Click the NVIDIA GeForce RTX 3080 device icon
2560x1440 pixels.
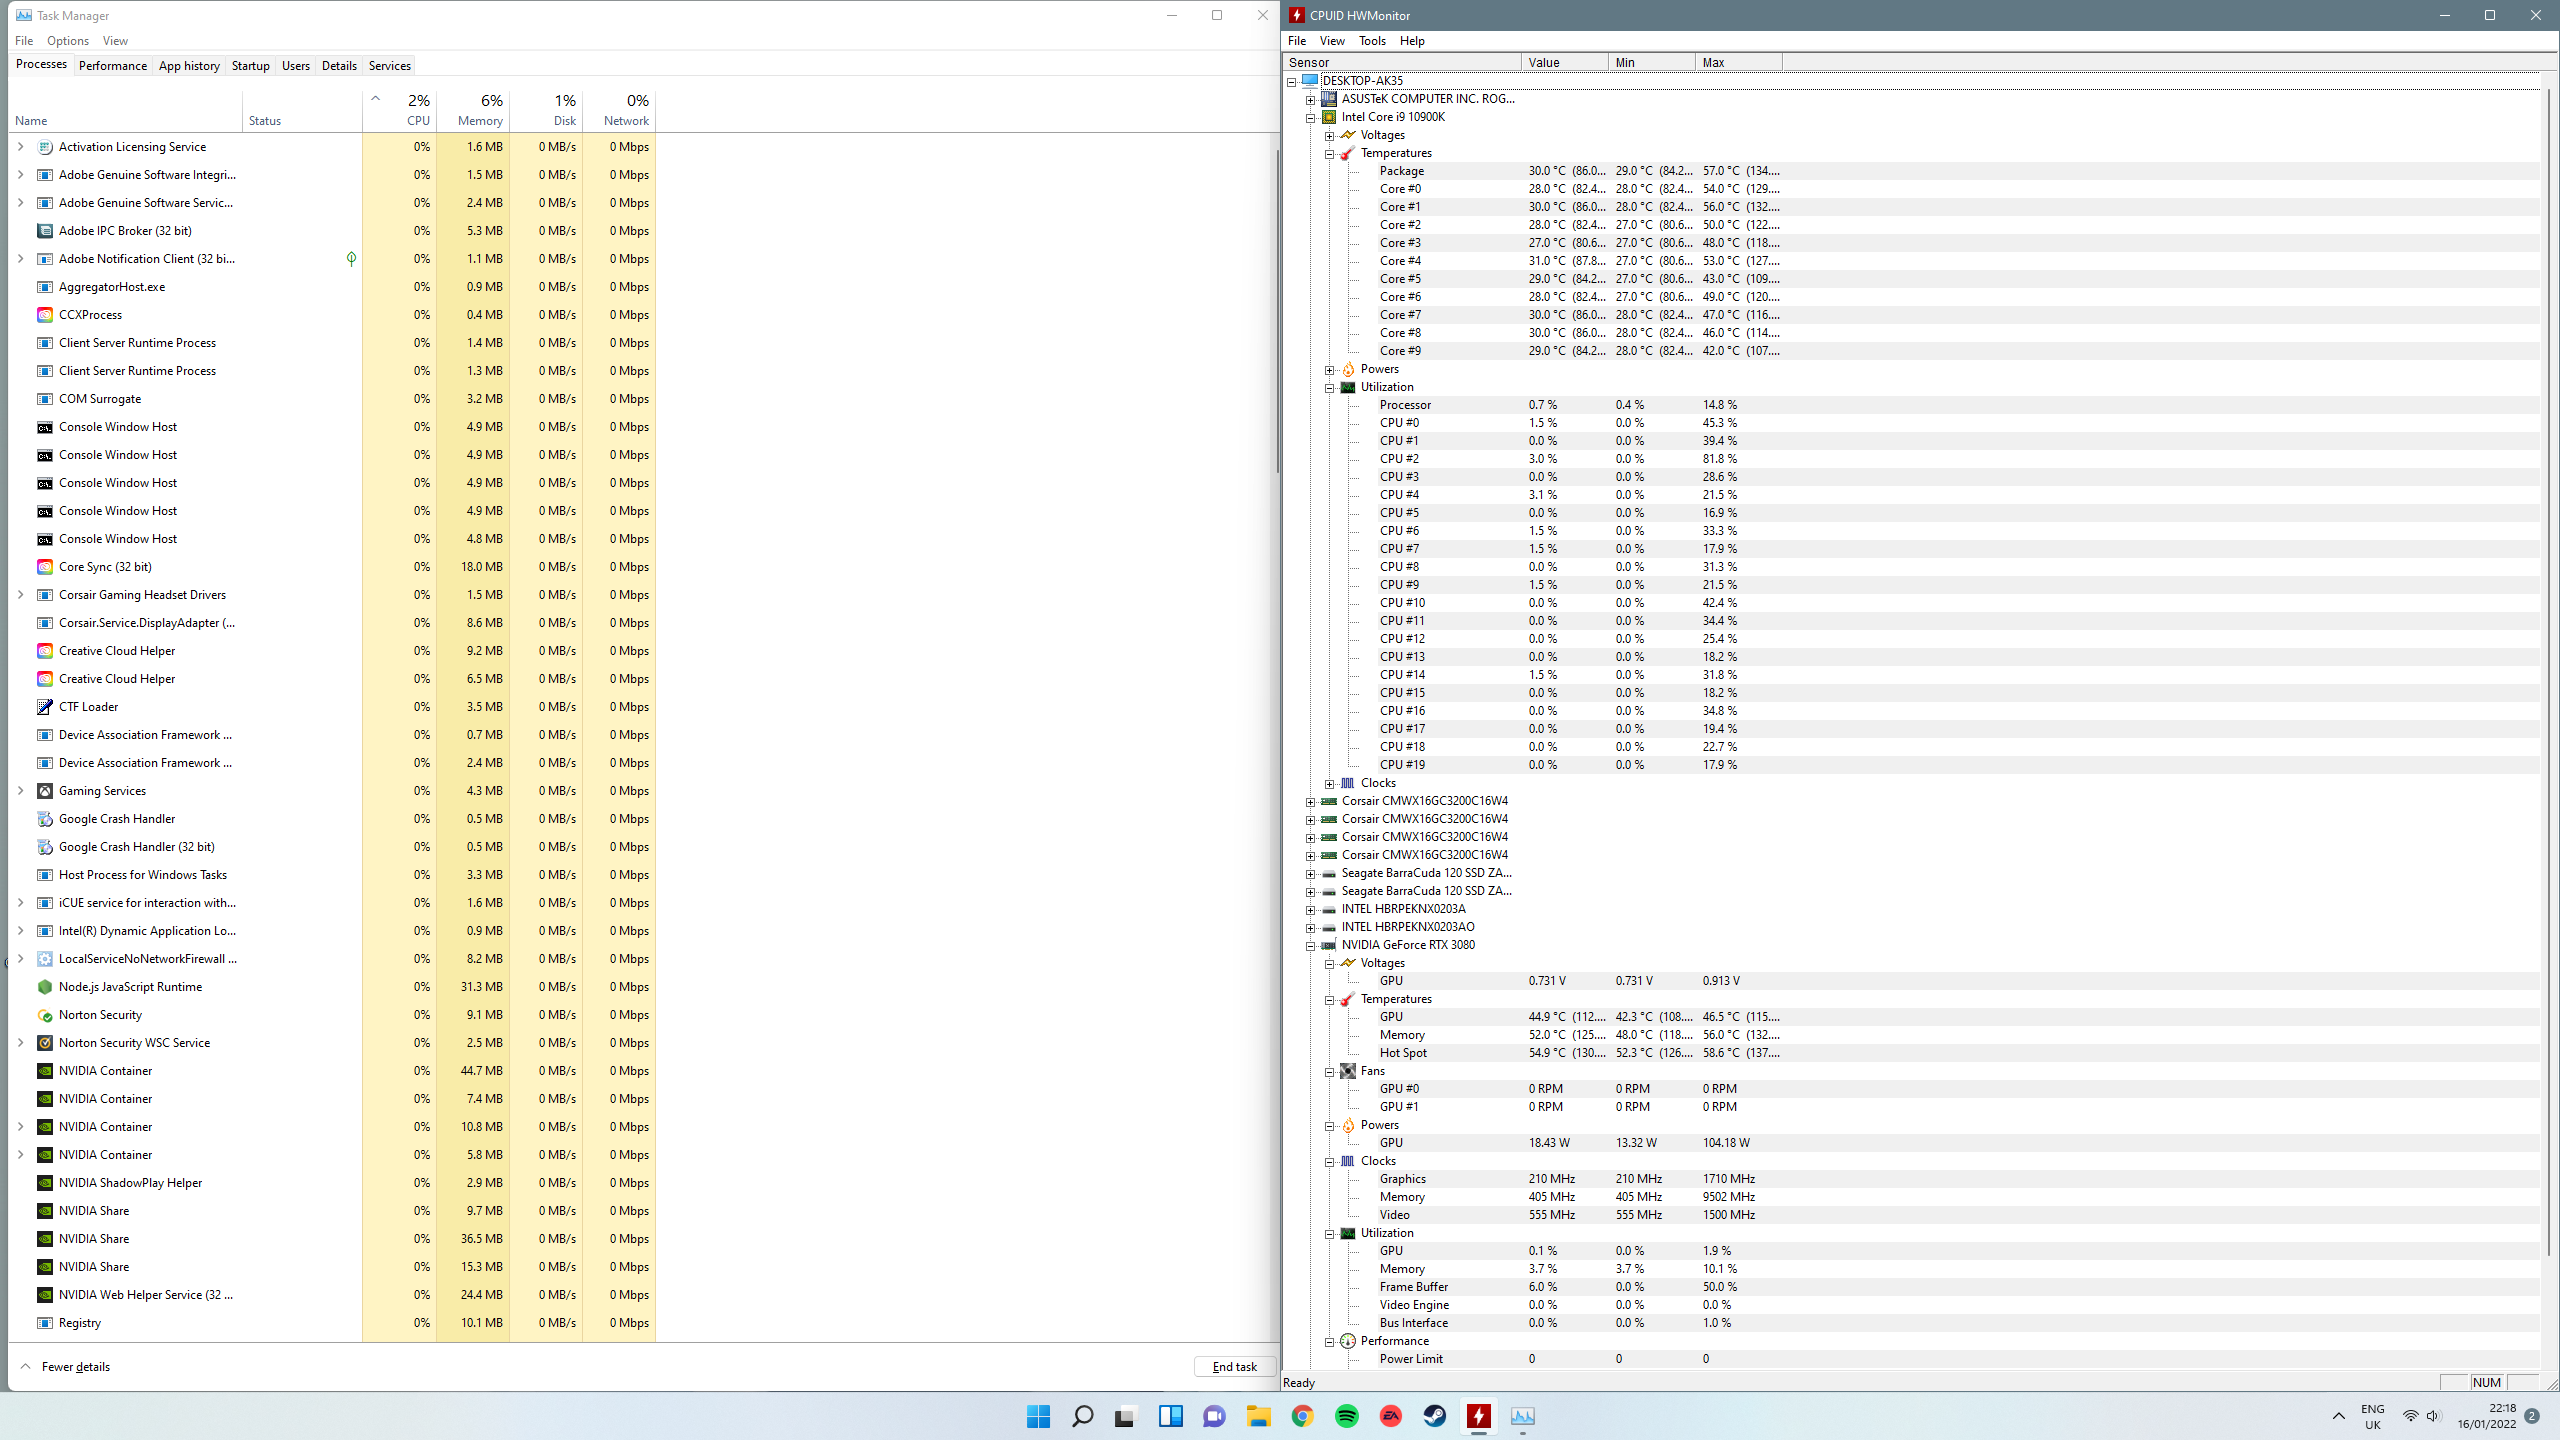[x=1329, y=945]
